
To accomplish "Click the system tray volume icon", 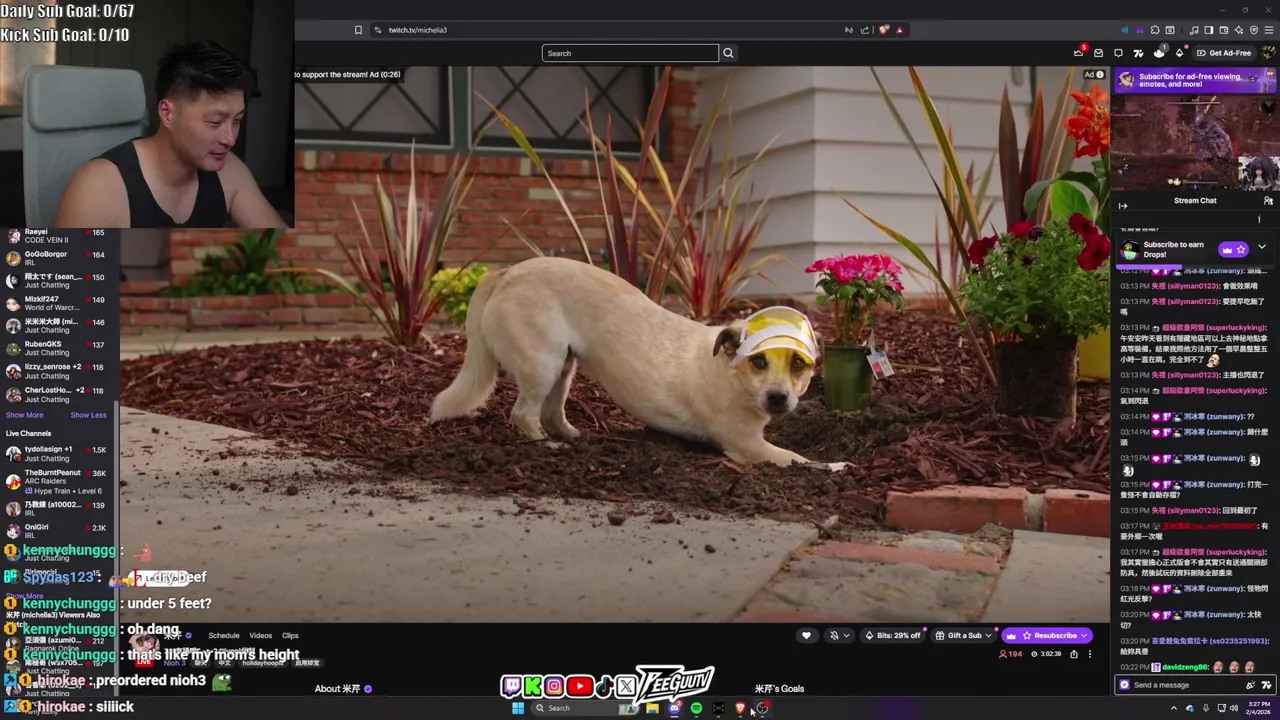I will (1234, 708).
